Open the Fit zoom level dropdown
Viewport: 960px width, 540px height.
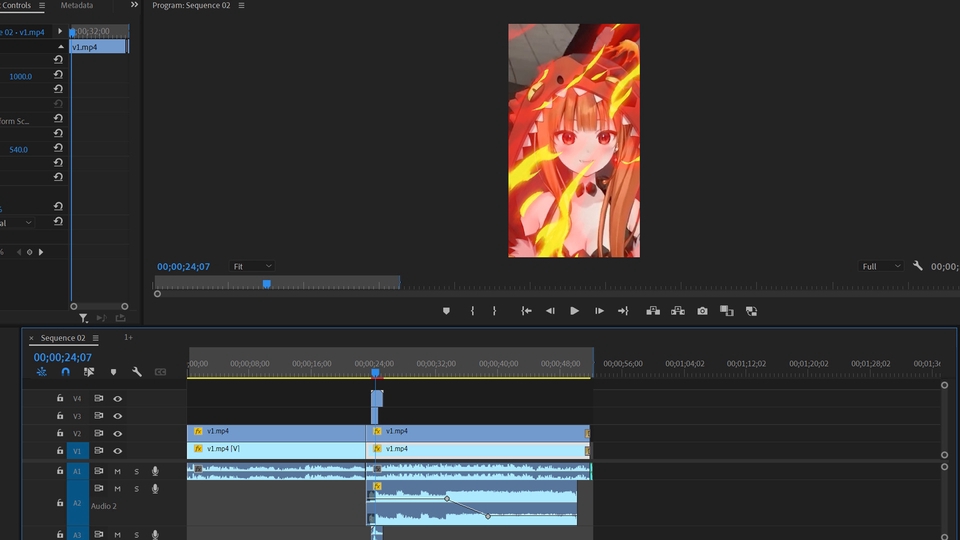click(x=252, y=266)
